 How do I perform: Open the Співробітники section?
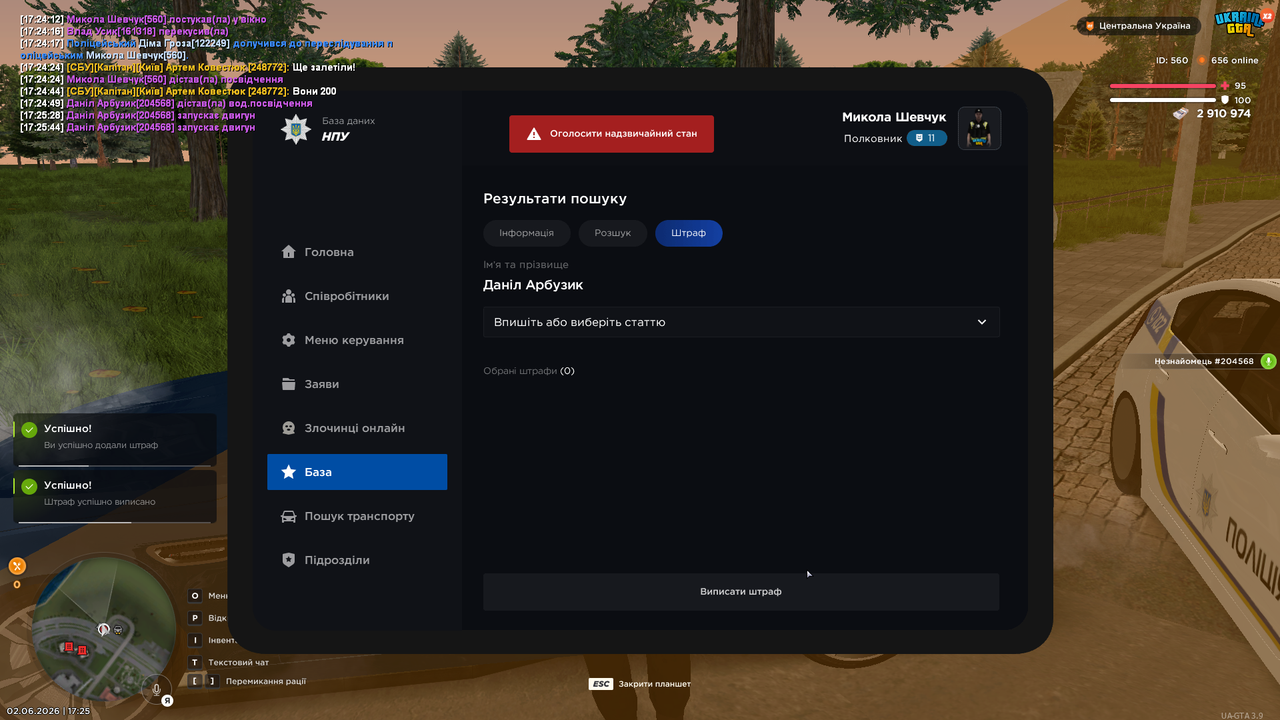(x=357, y=296)
